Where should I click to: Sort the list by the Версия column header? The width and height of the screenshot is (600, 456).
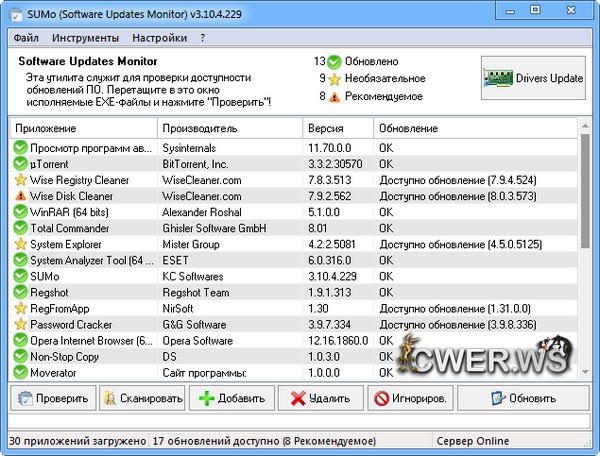tap(338, 129)
